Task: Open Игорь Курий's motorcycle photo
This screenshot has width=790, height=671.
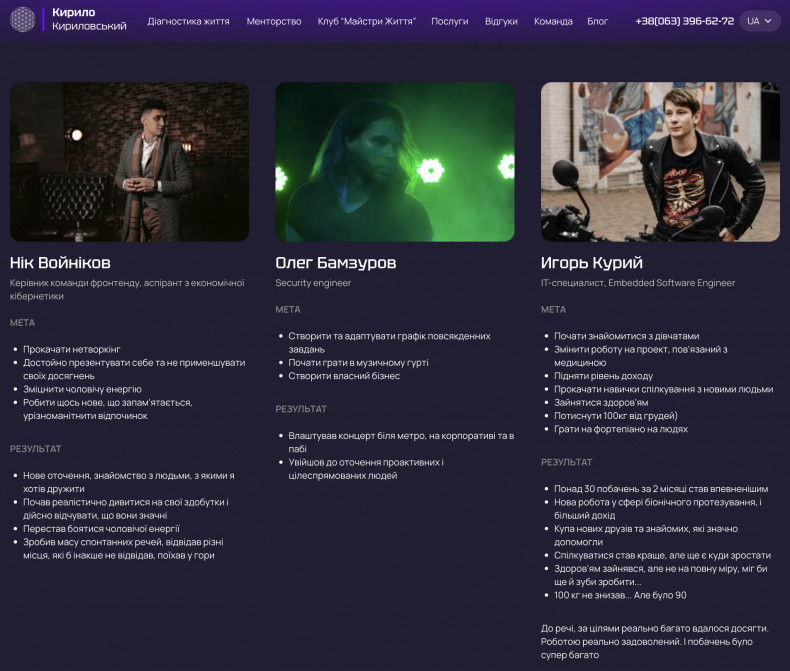Action: coord(660,162)
